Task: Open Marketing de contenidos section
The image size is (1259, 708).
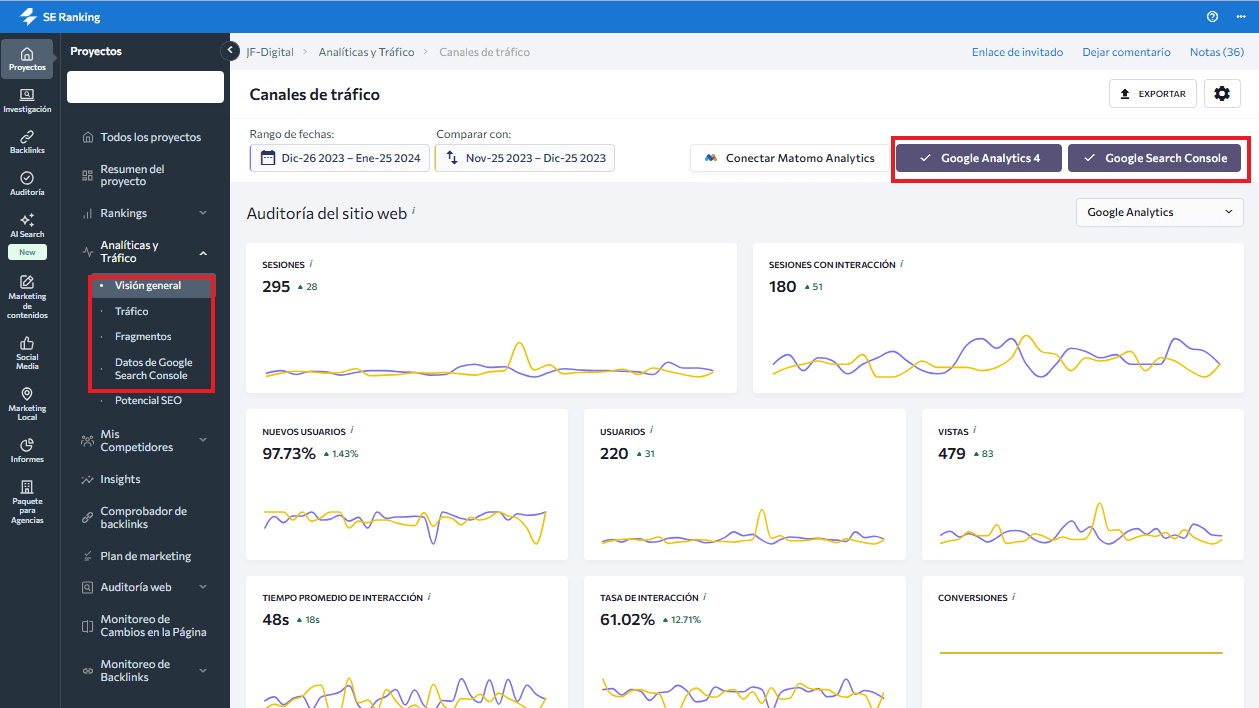Action: (27, 297)
